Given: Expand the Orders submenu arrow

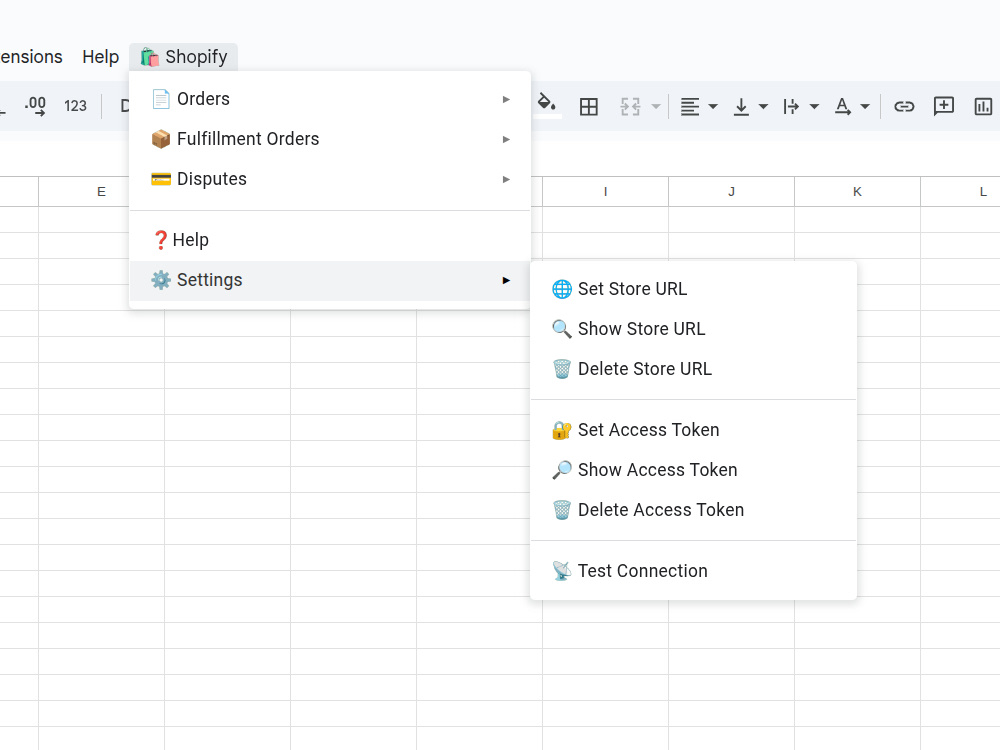Looking at the screenshot, I should pos(506,99).
